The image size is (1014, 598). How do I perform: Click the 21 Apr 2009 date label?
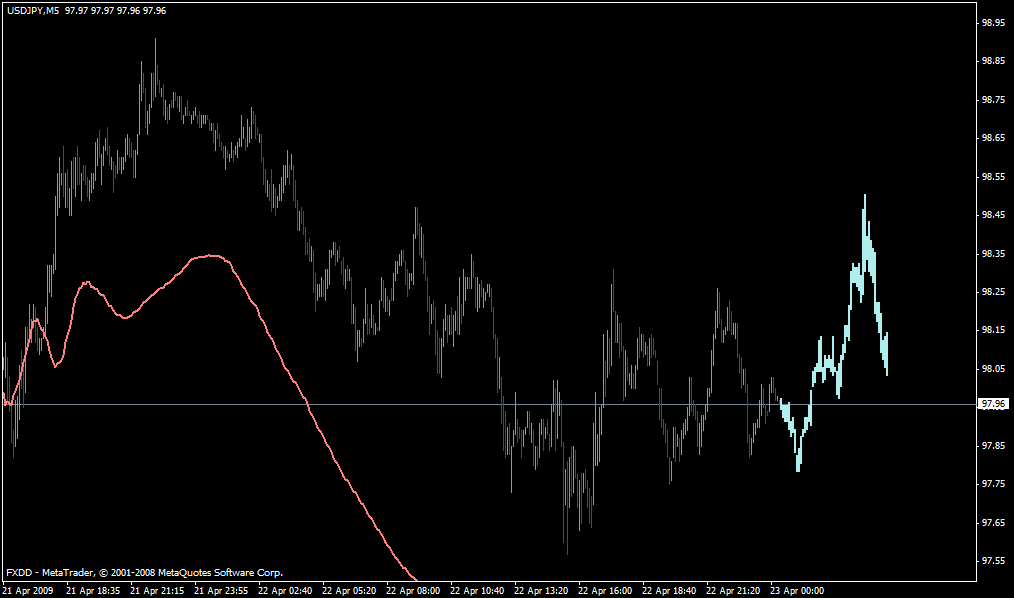click(27, 591)
